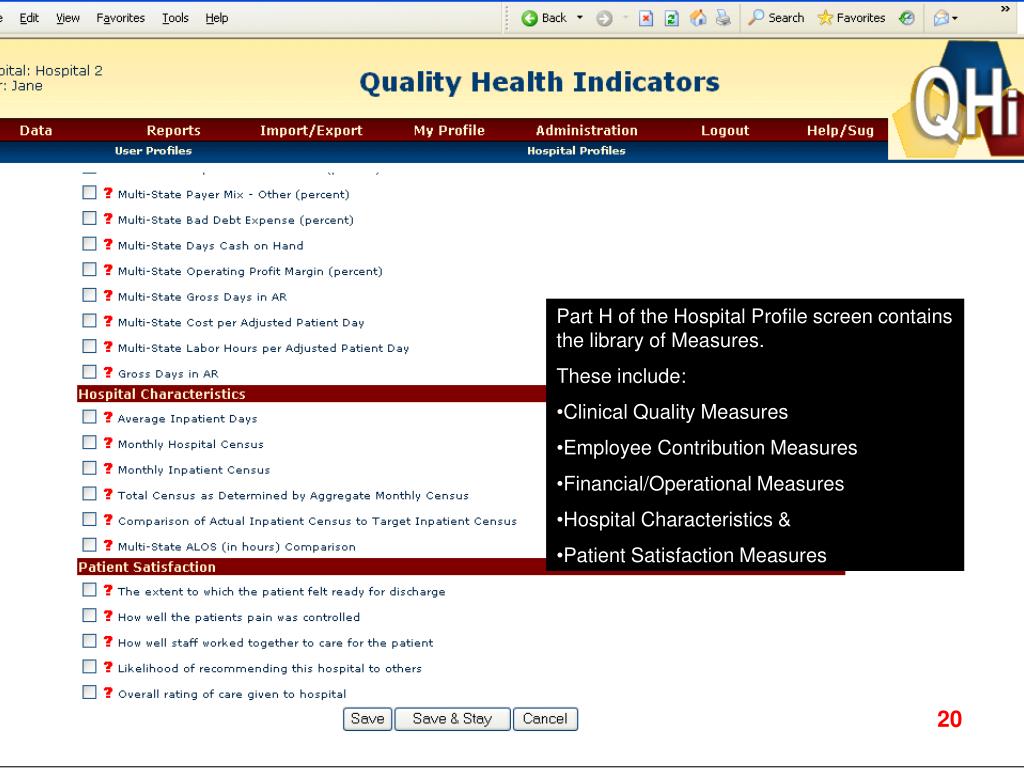This screenshot has width=1024, height=768.
Task: Open help for Overall rating of care
Action: point(108,692)
